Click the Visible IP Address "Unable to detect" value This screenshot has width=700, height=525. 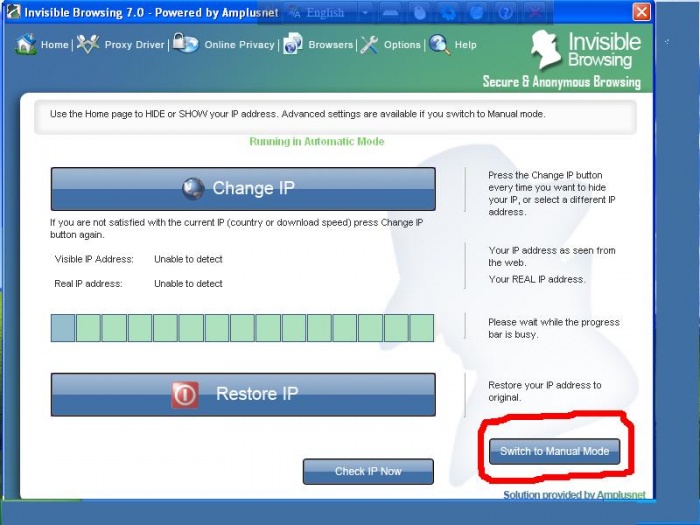coord(188,259)
